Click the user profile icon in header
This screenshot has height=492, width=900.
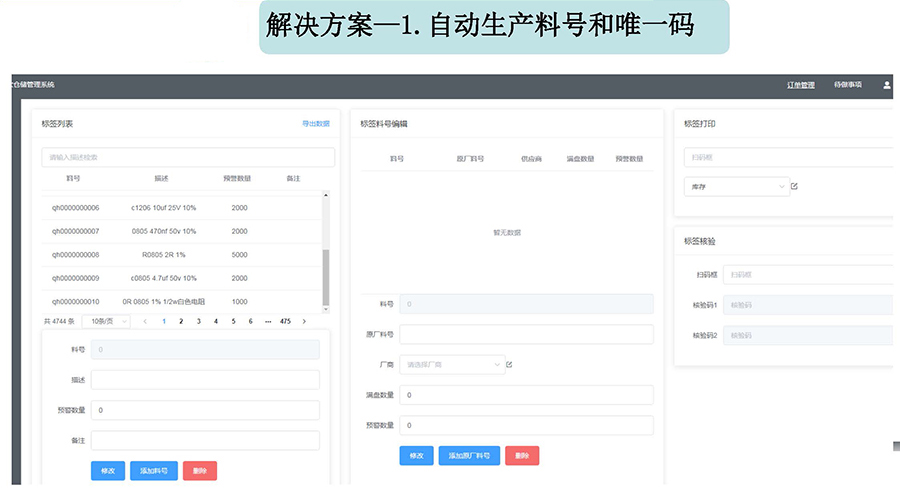(x=886, y=85)
